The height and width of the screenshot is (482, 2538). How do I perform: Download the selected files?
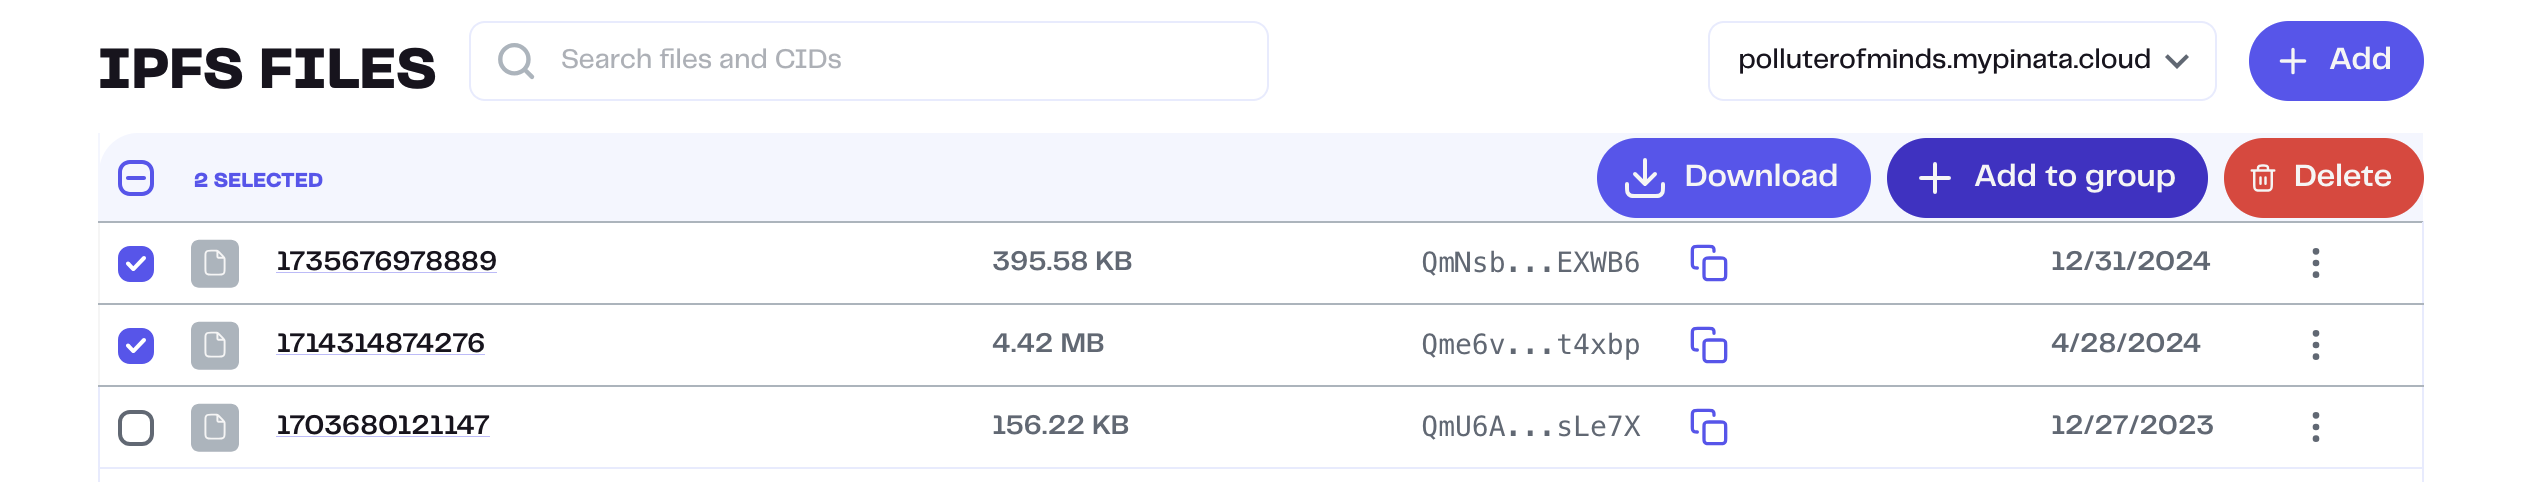click(x=1732, y=178)
